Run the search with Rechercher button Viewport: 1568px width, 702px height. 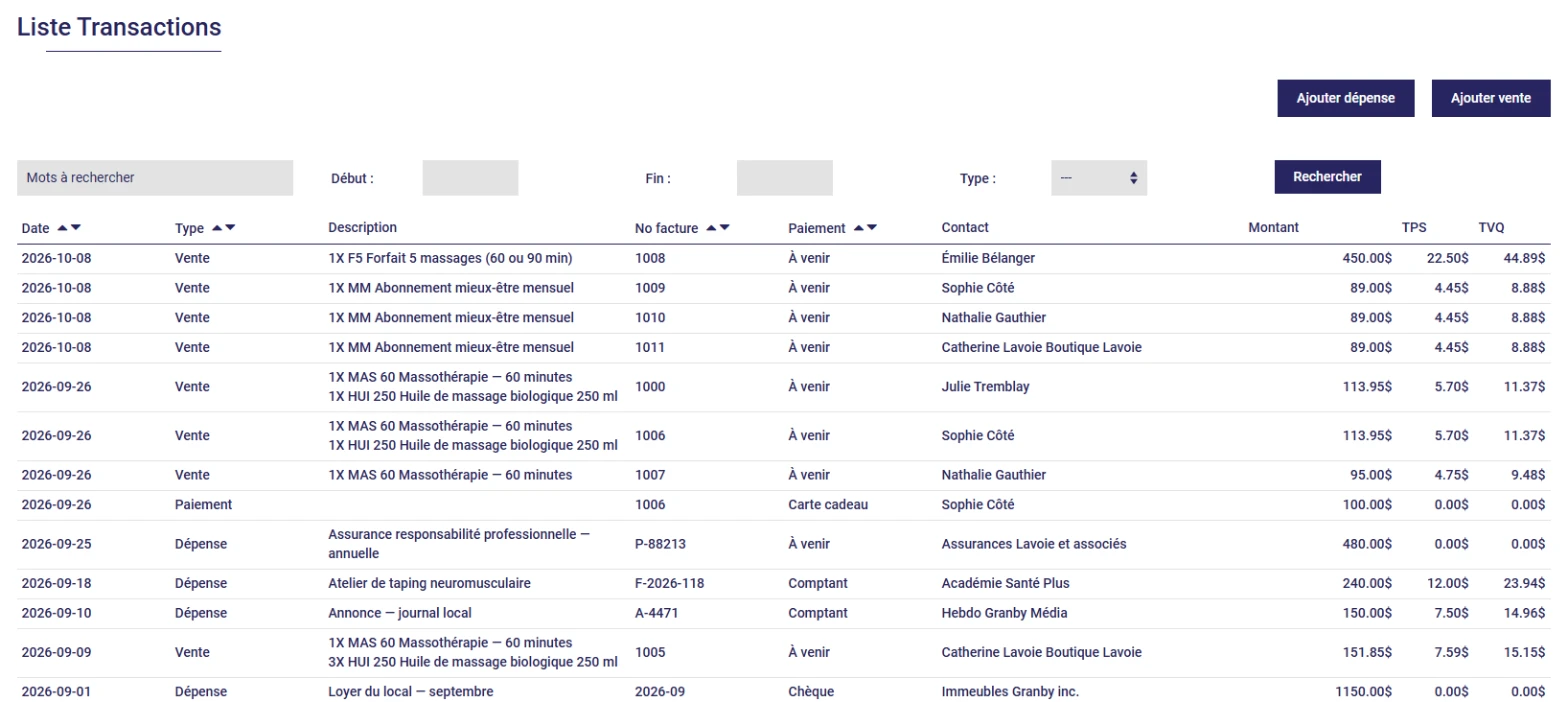1327,176
